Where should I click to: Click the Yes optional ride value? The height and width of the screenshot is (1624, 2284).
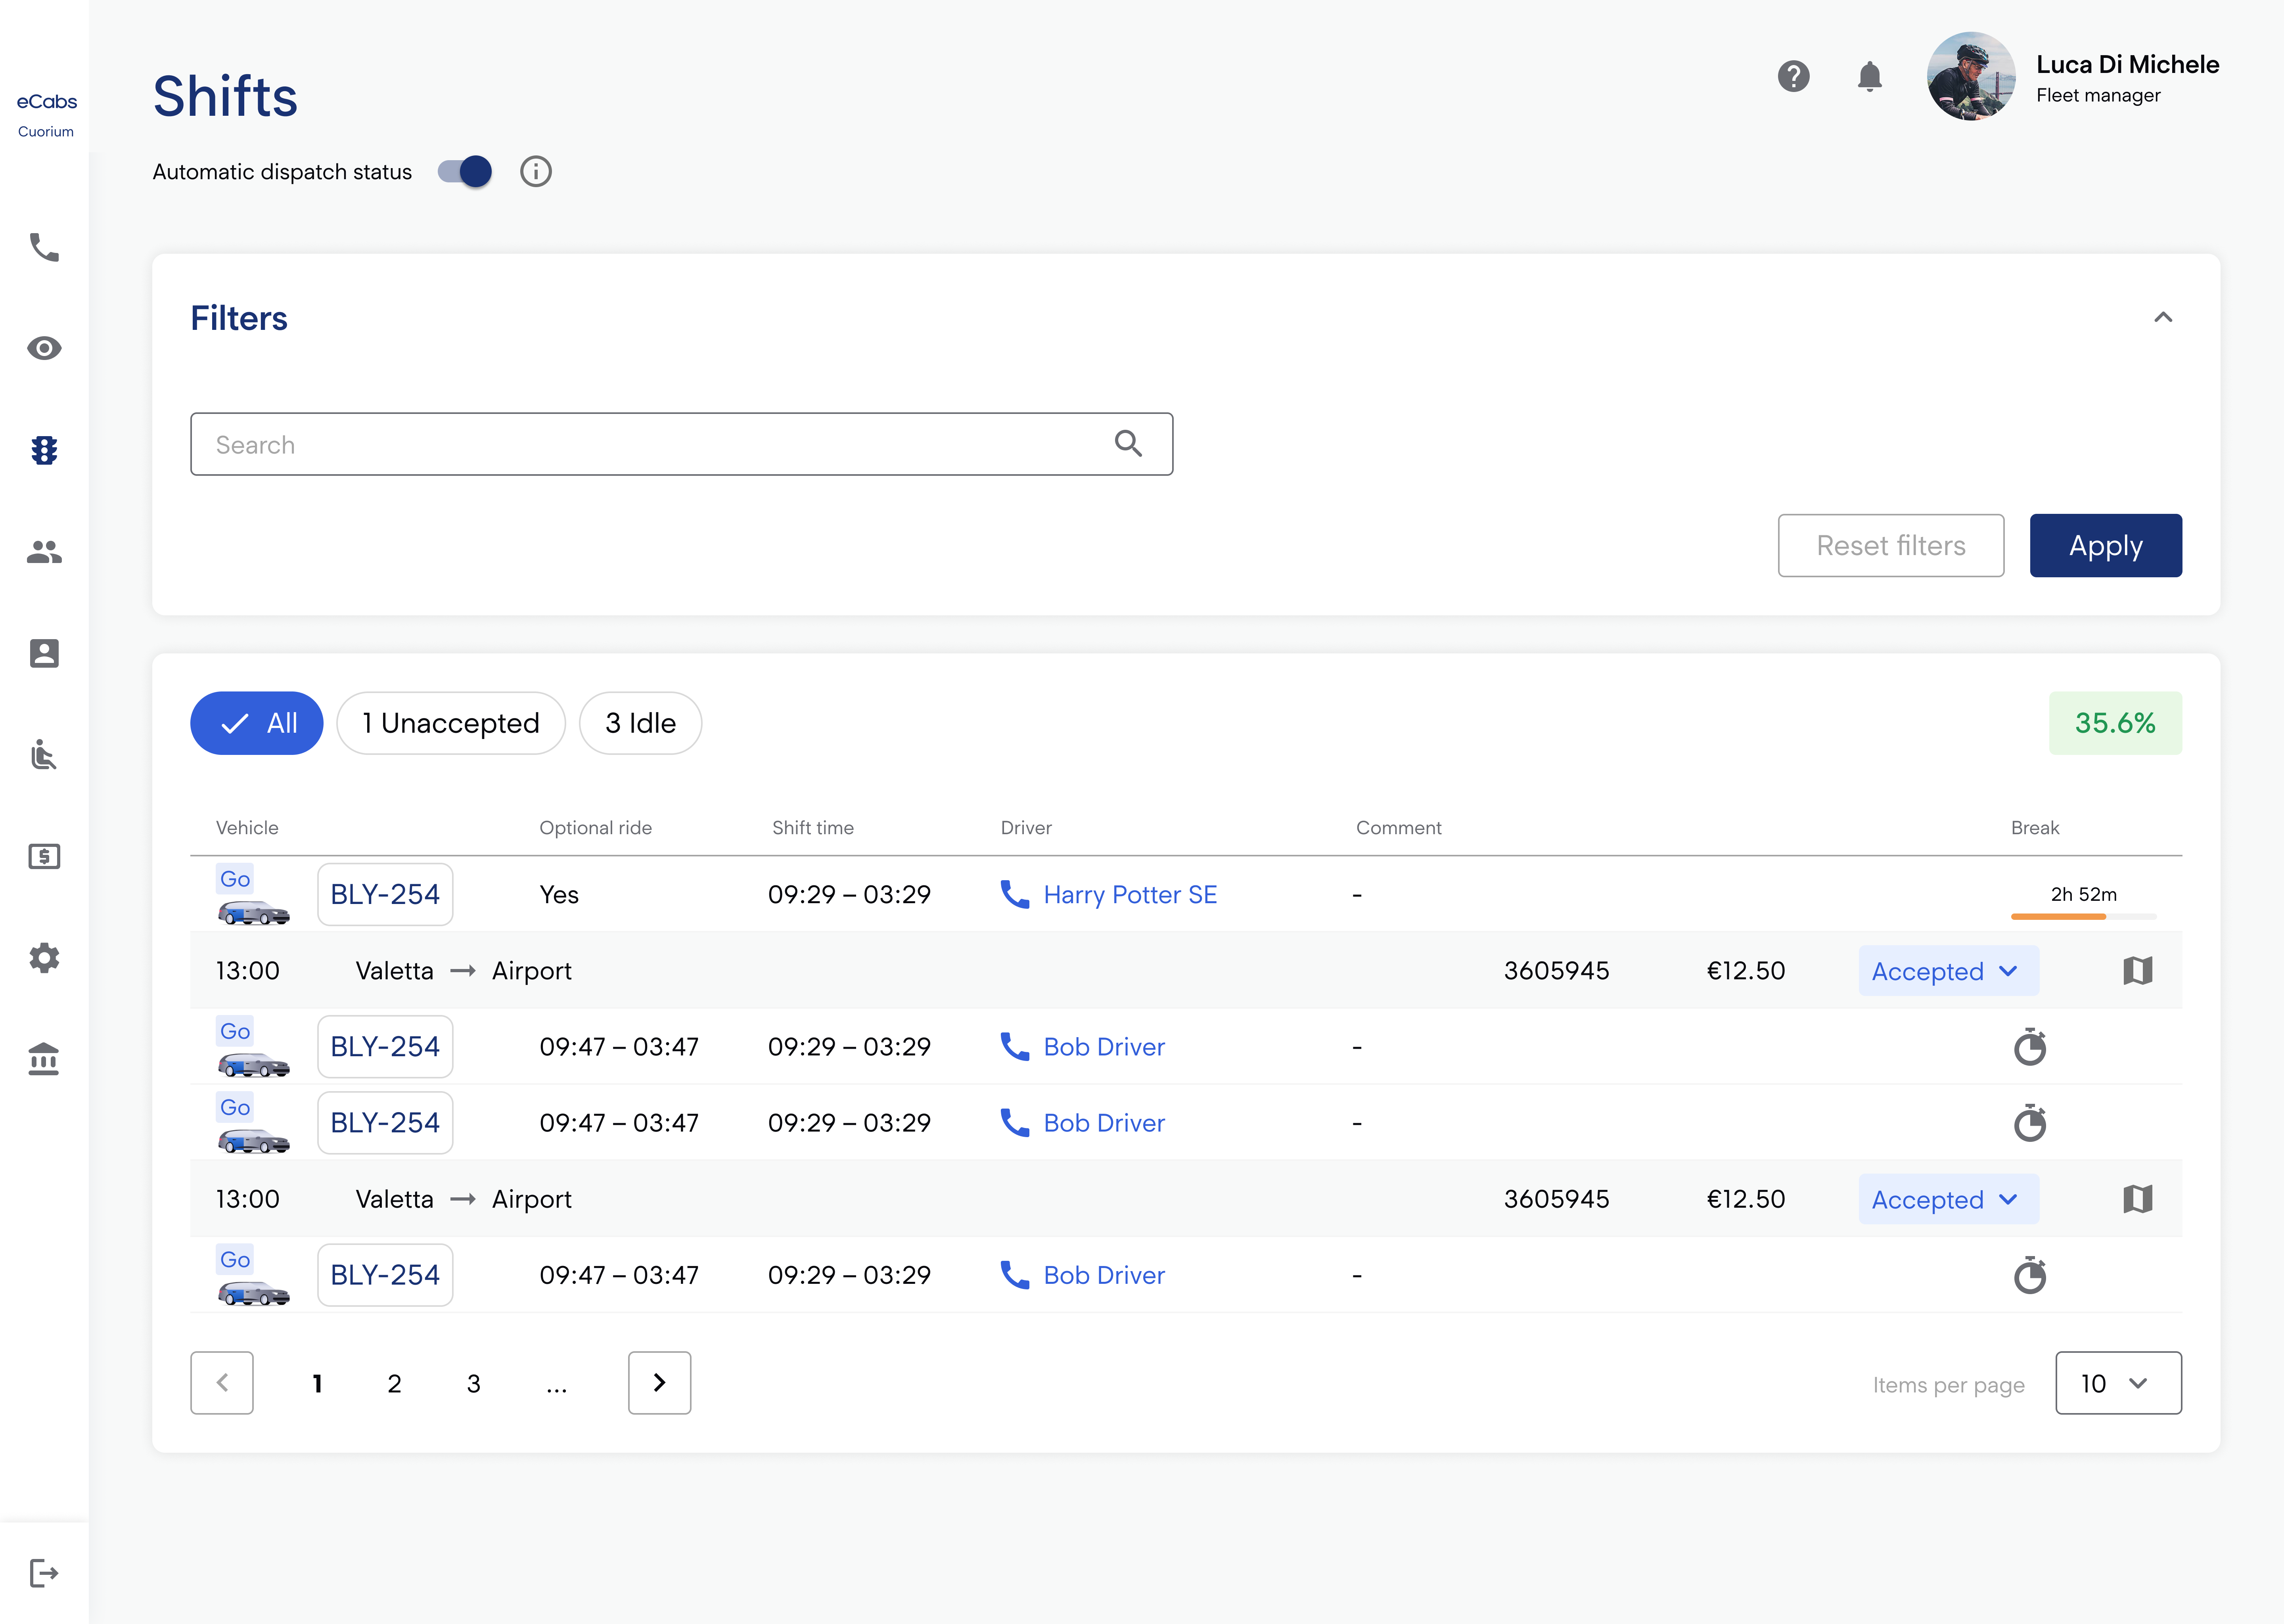[559, 894]
